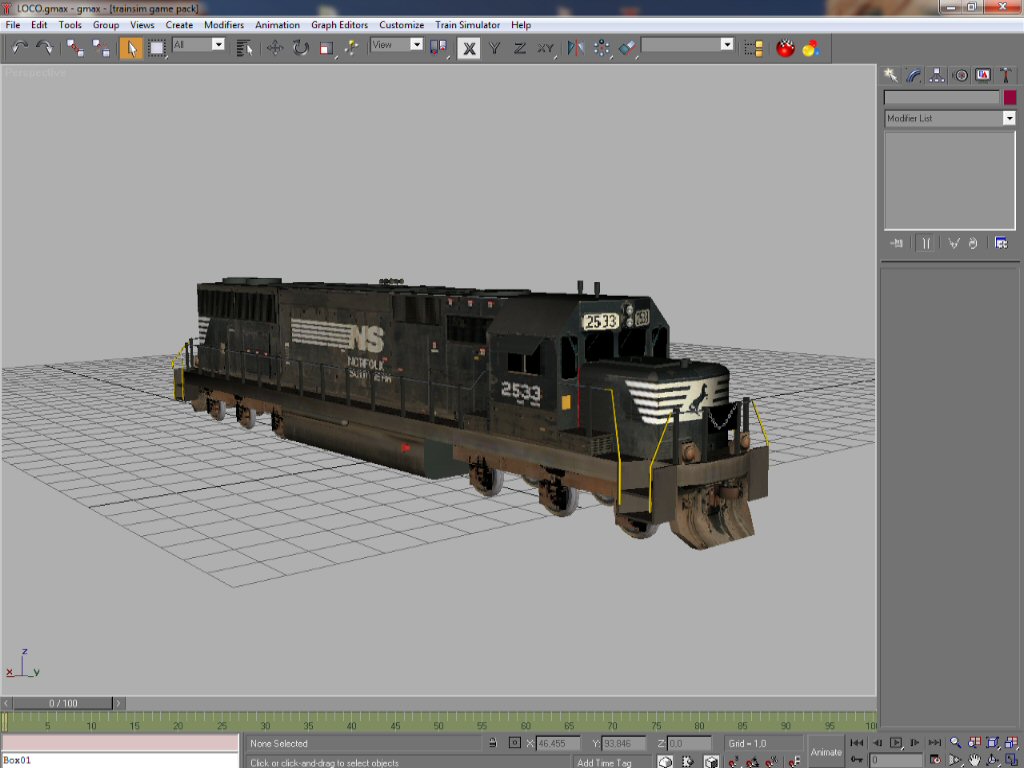Click the current frame number field
This screenshot has height=768, width=1024.
tap(895, 760)
